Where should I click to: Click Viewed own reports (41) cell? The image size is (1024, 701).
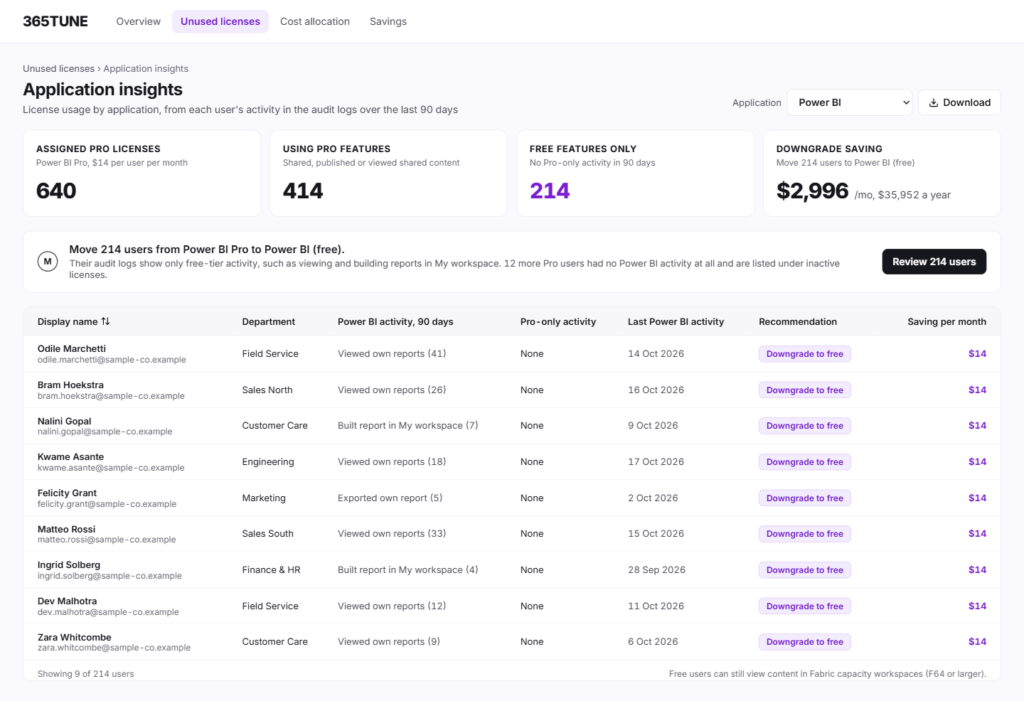pyautogui.click(x=392, y=353)
